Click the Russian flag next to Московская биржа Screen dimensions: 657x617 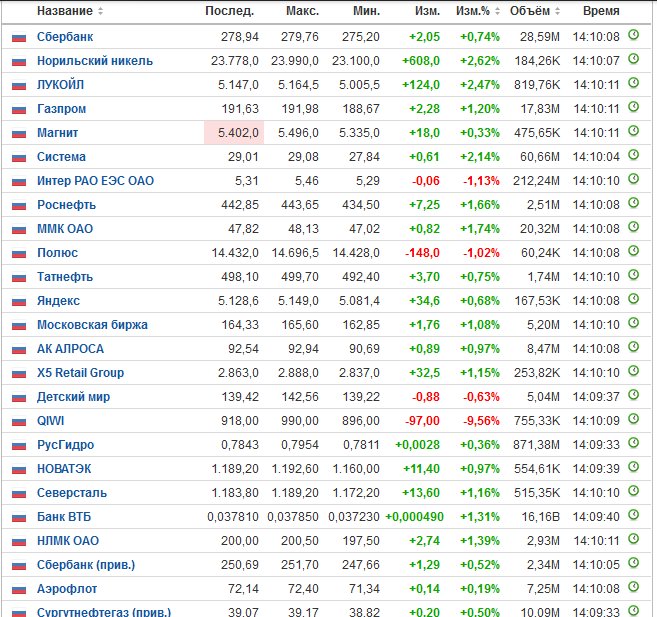click(x=19, y=326)
